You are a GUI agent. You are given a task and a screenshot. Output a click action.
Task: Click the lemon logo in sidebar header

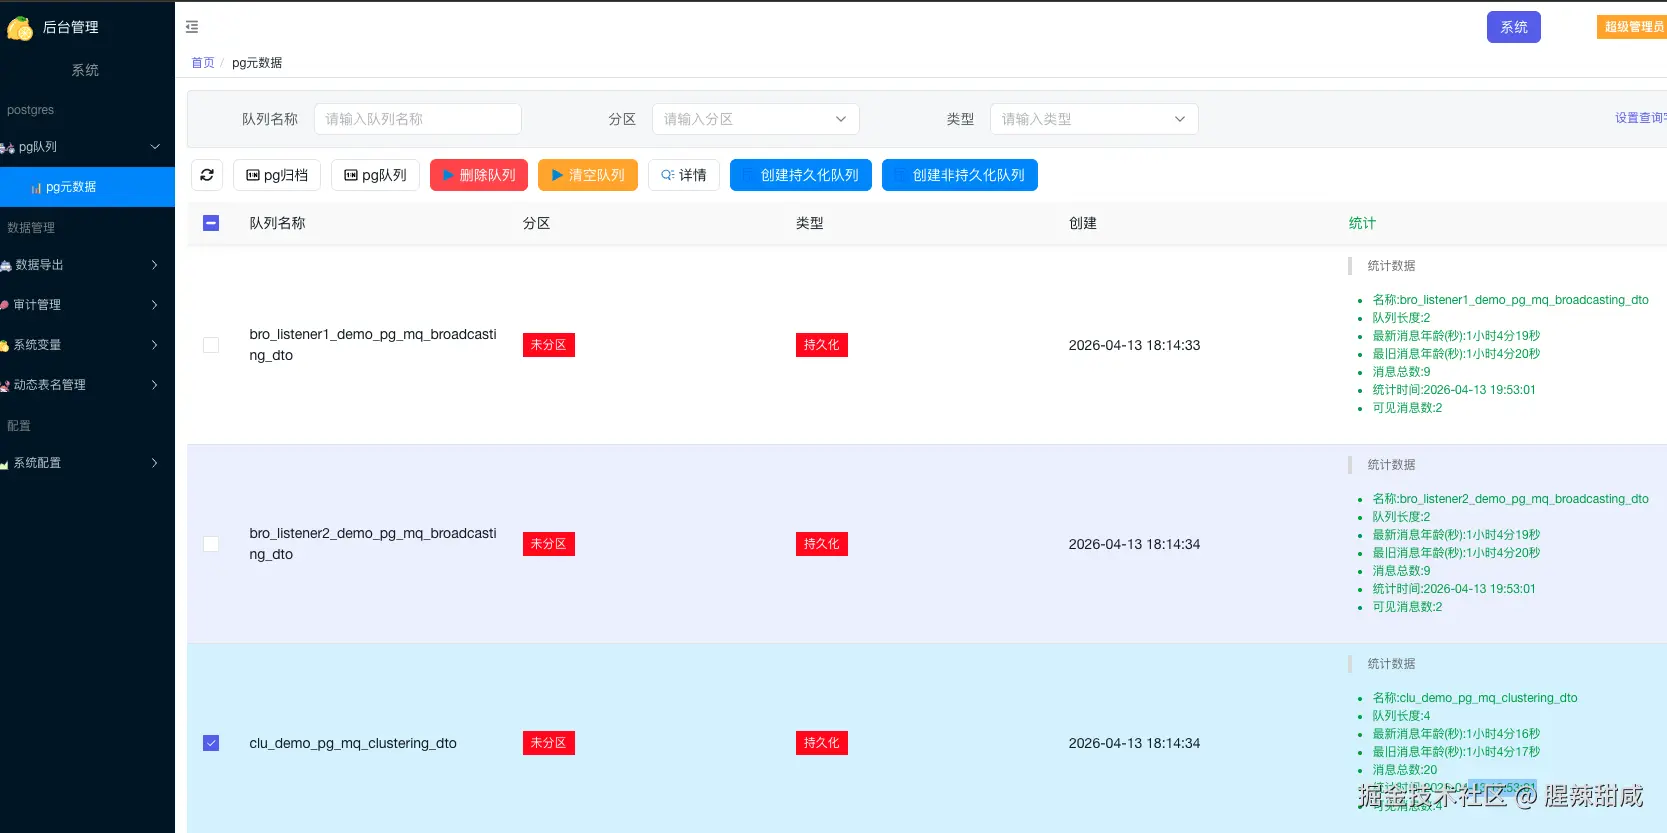point(19,28)
